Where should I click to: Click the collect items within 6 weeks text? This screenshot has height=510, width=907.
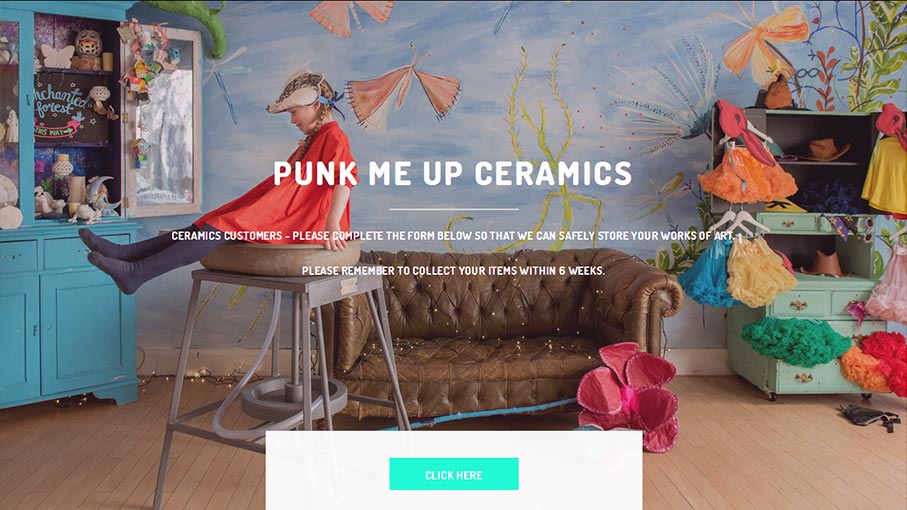(453, 271)
